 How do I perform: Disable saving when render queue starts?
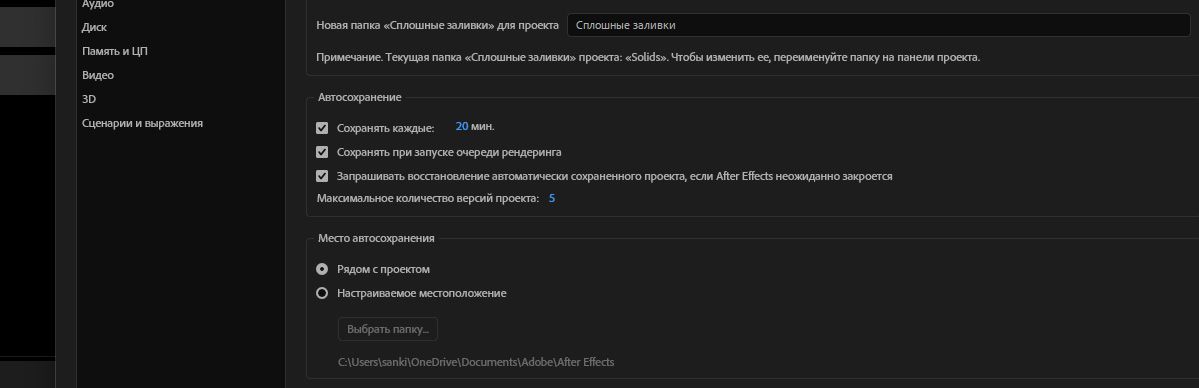pos(322,152)
